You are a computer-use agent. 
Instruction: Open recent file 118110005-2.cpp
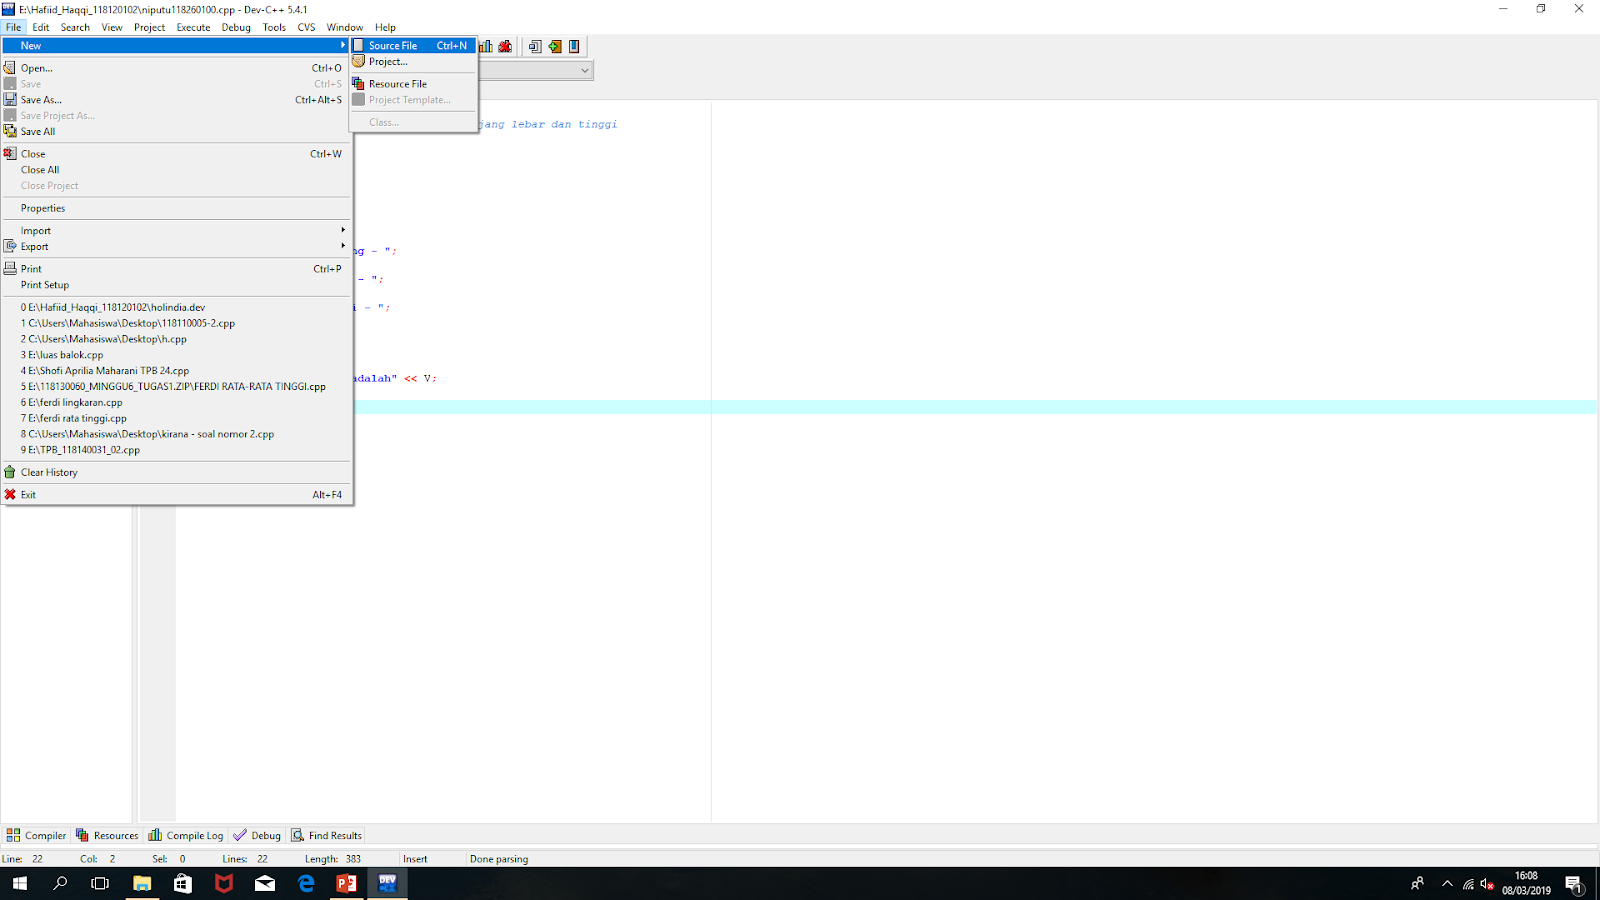click(x=176, y=323)
